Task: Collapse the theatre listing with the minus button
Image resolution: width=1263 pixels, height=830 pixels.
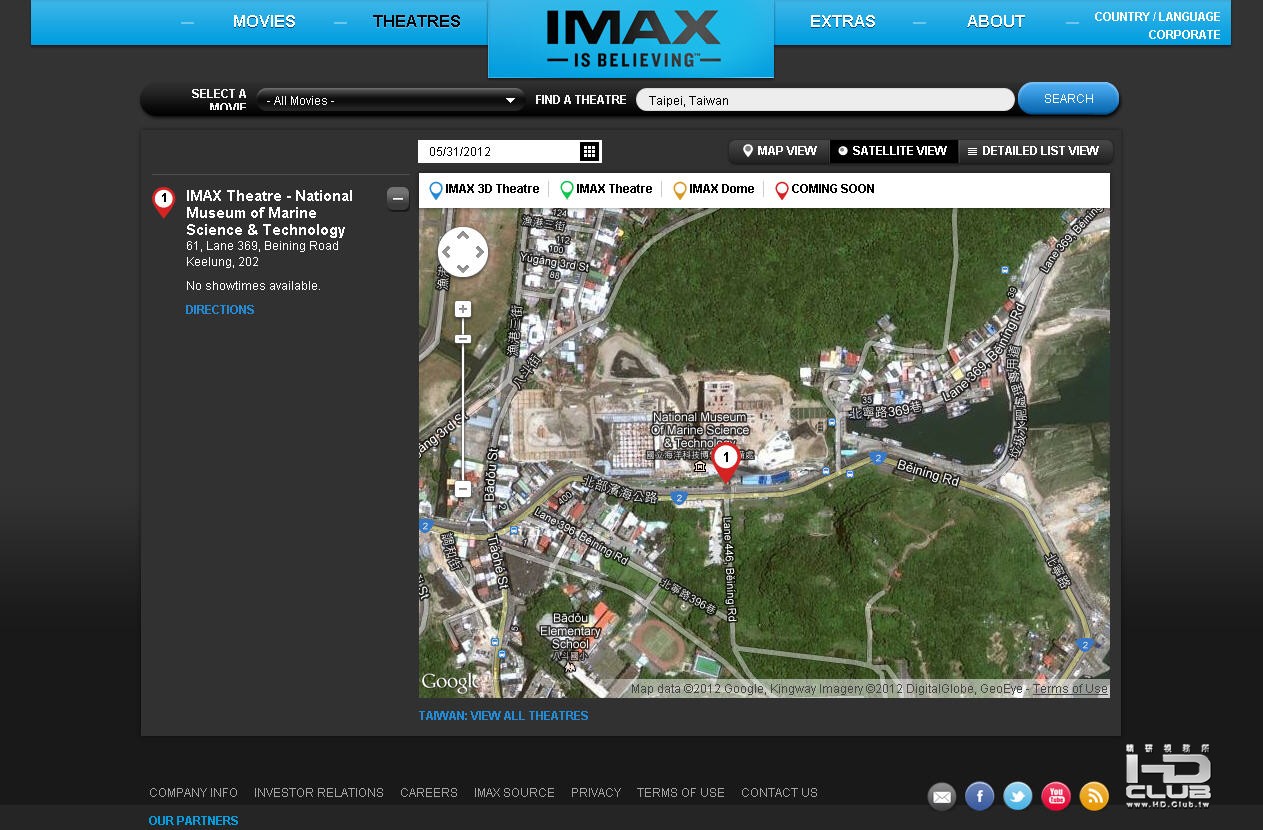Action: click(398, 198)
